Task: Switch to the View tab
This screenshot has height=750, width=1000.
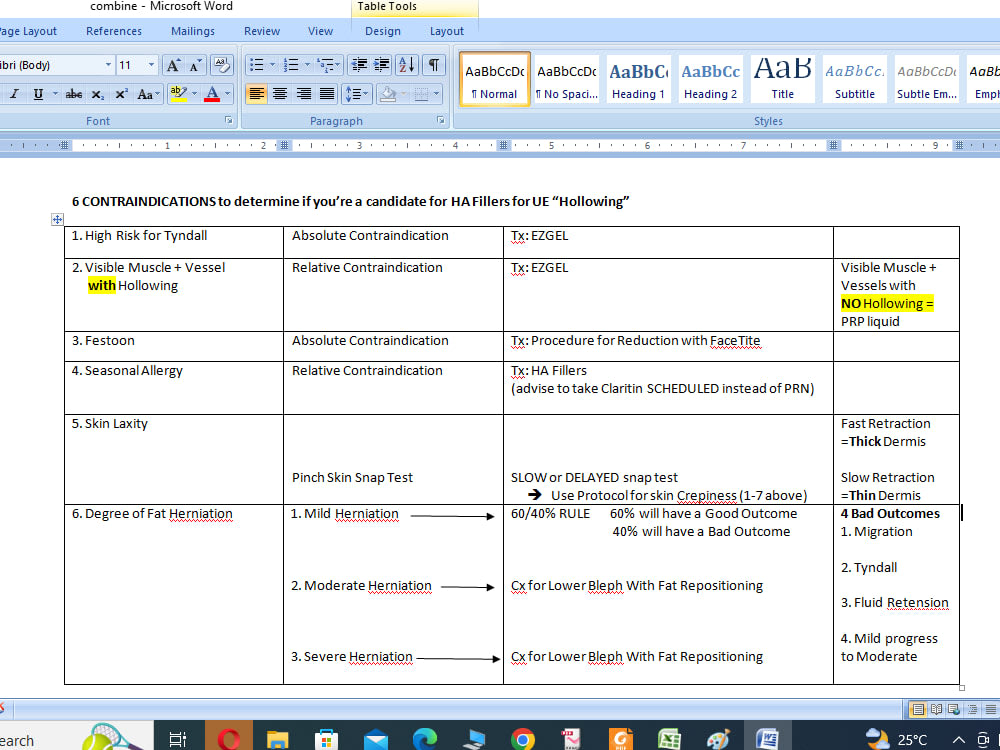Action: point(320,31)
